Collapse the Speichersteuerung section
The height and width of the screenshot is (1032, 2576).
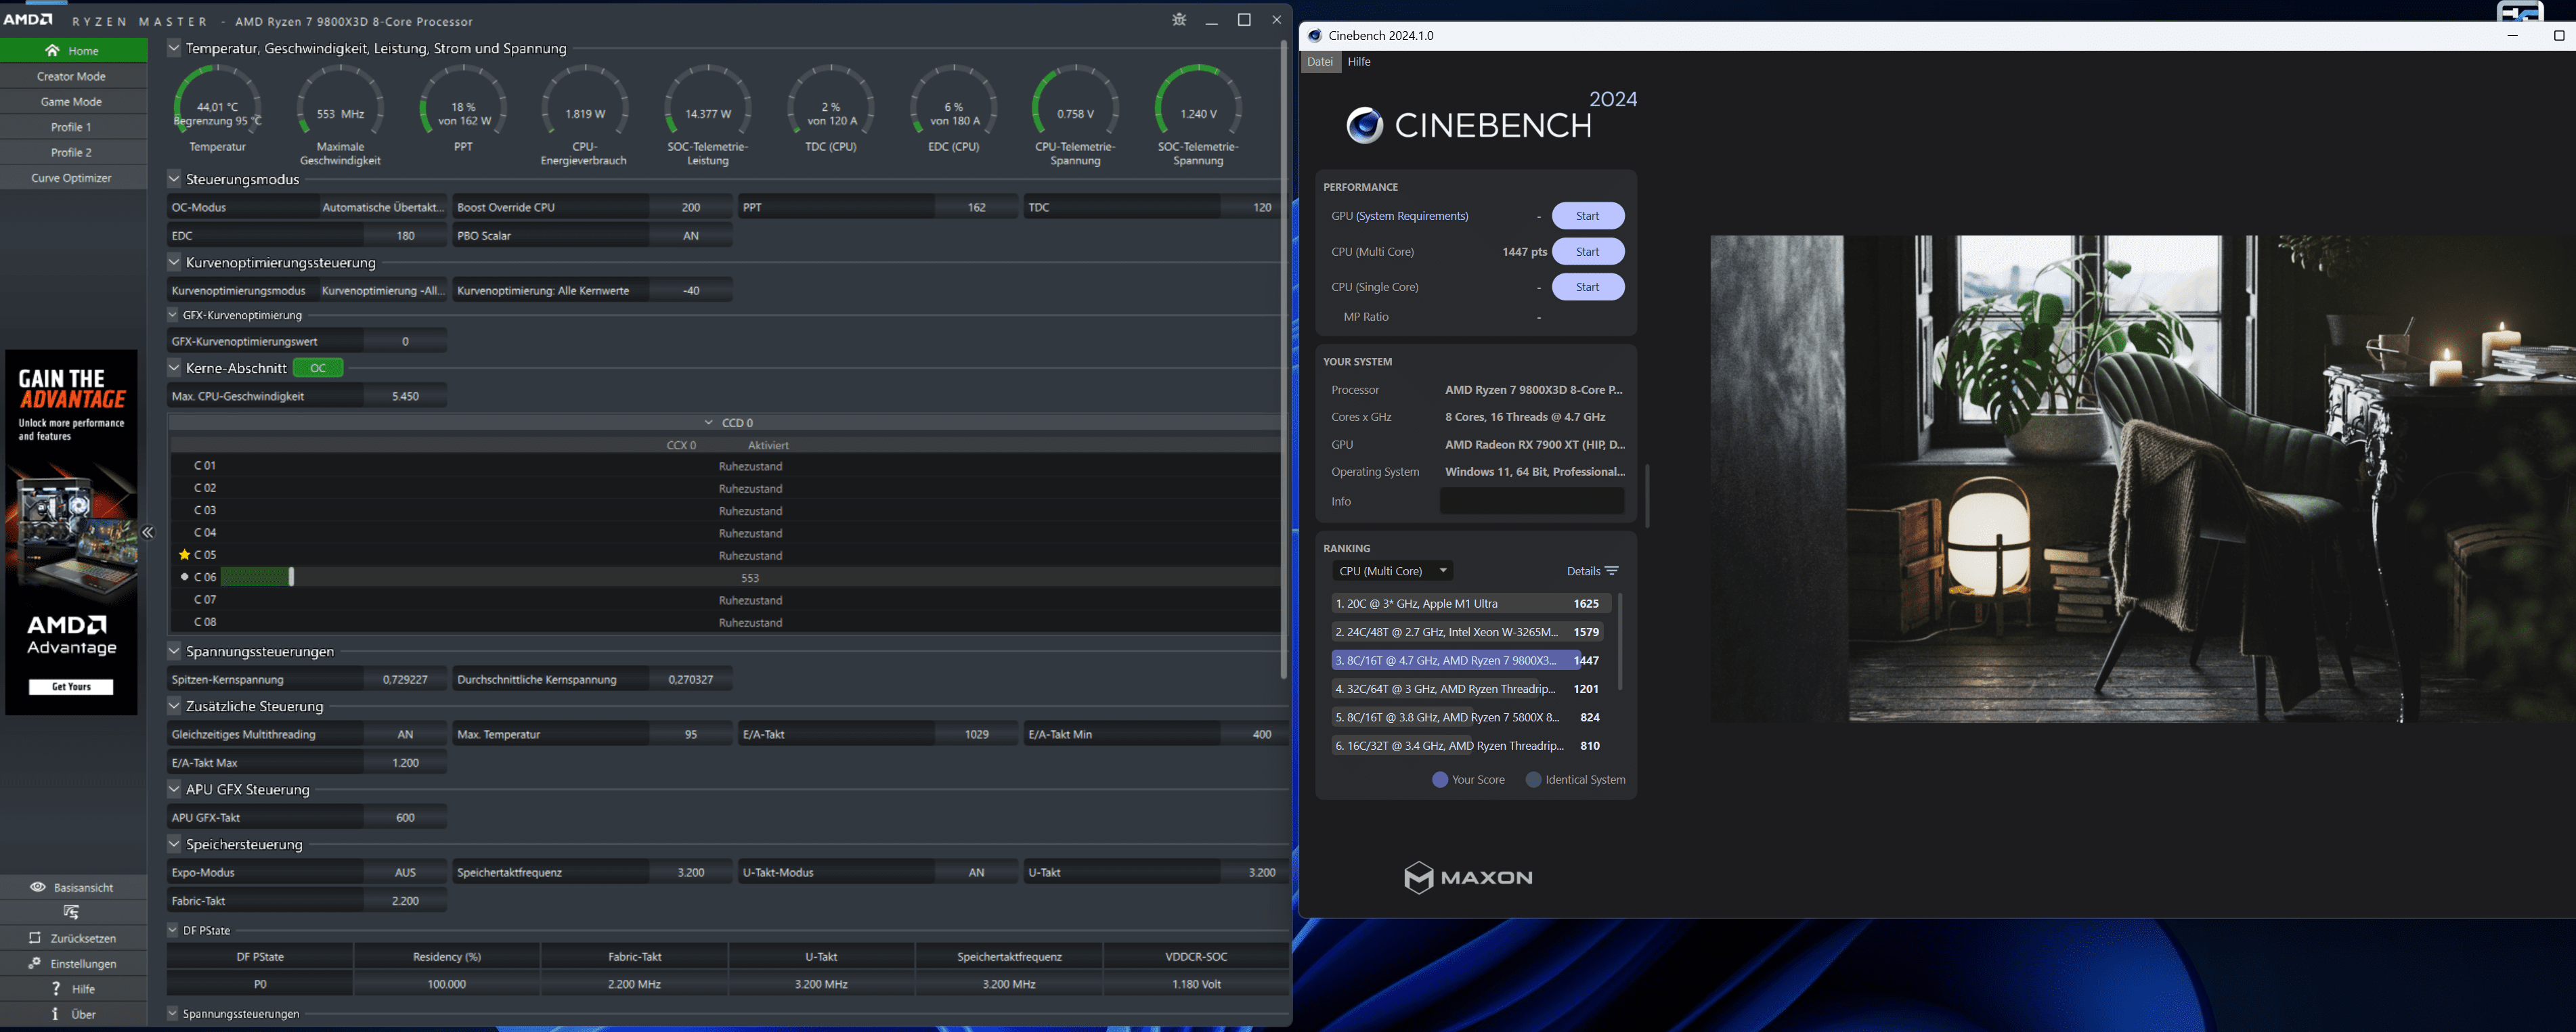click(174, 844)
